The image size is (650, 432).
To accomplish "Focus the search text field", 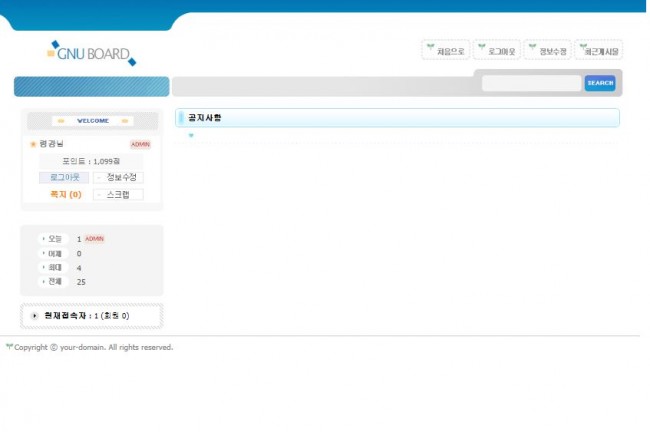I will [531, 83].
